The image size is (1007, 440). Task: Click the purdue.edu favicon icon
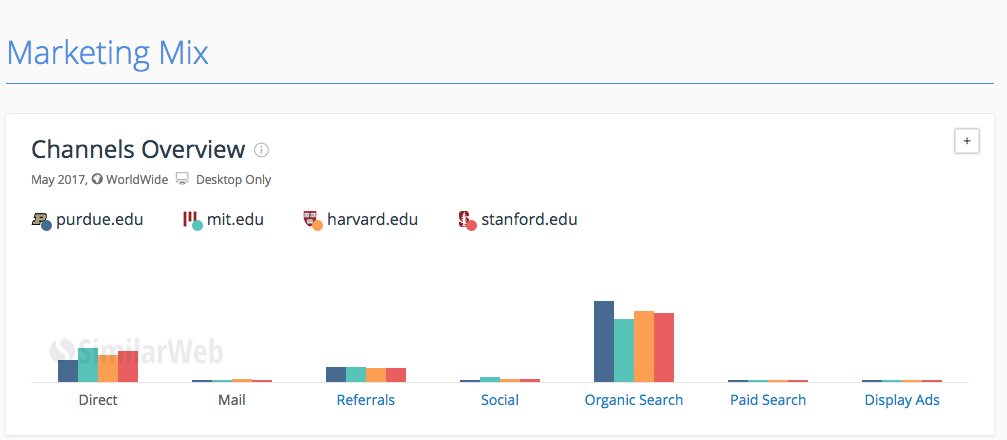point(41,220)
